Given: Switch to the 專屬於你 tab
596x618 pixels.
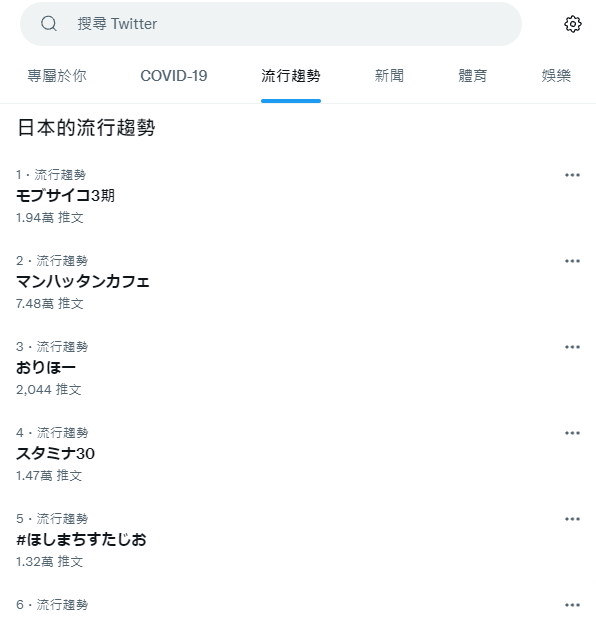Looking at the screenshot, I should point(57,76).
